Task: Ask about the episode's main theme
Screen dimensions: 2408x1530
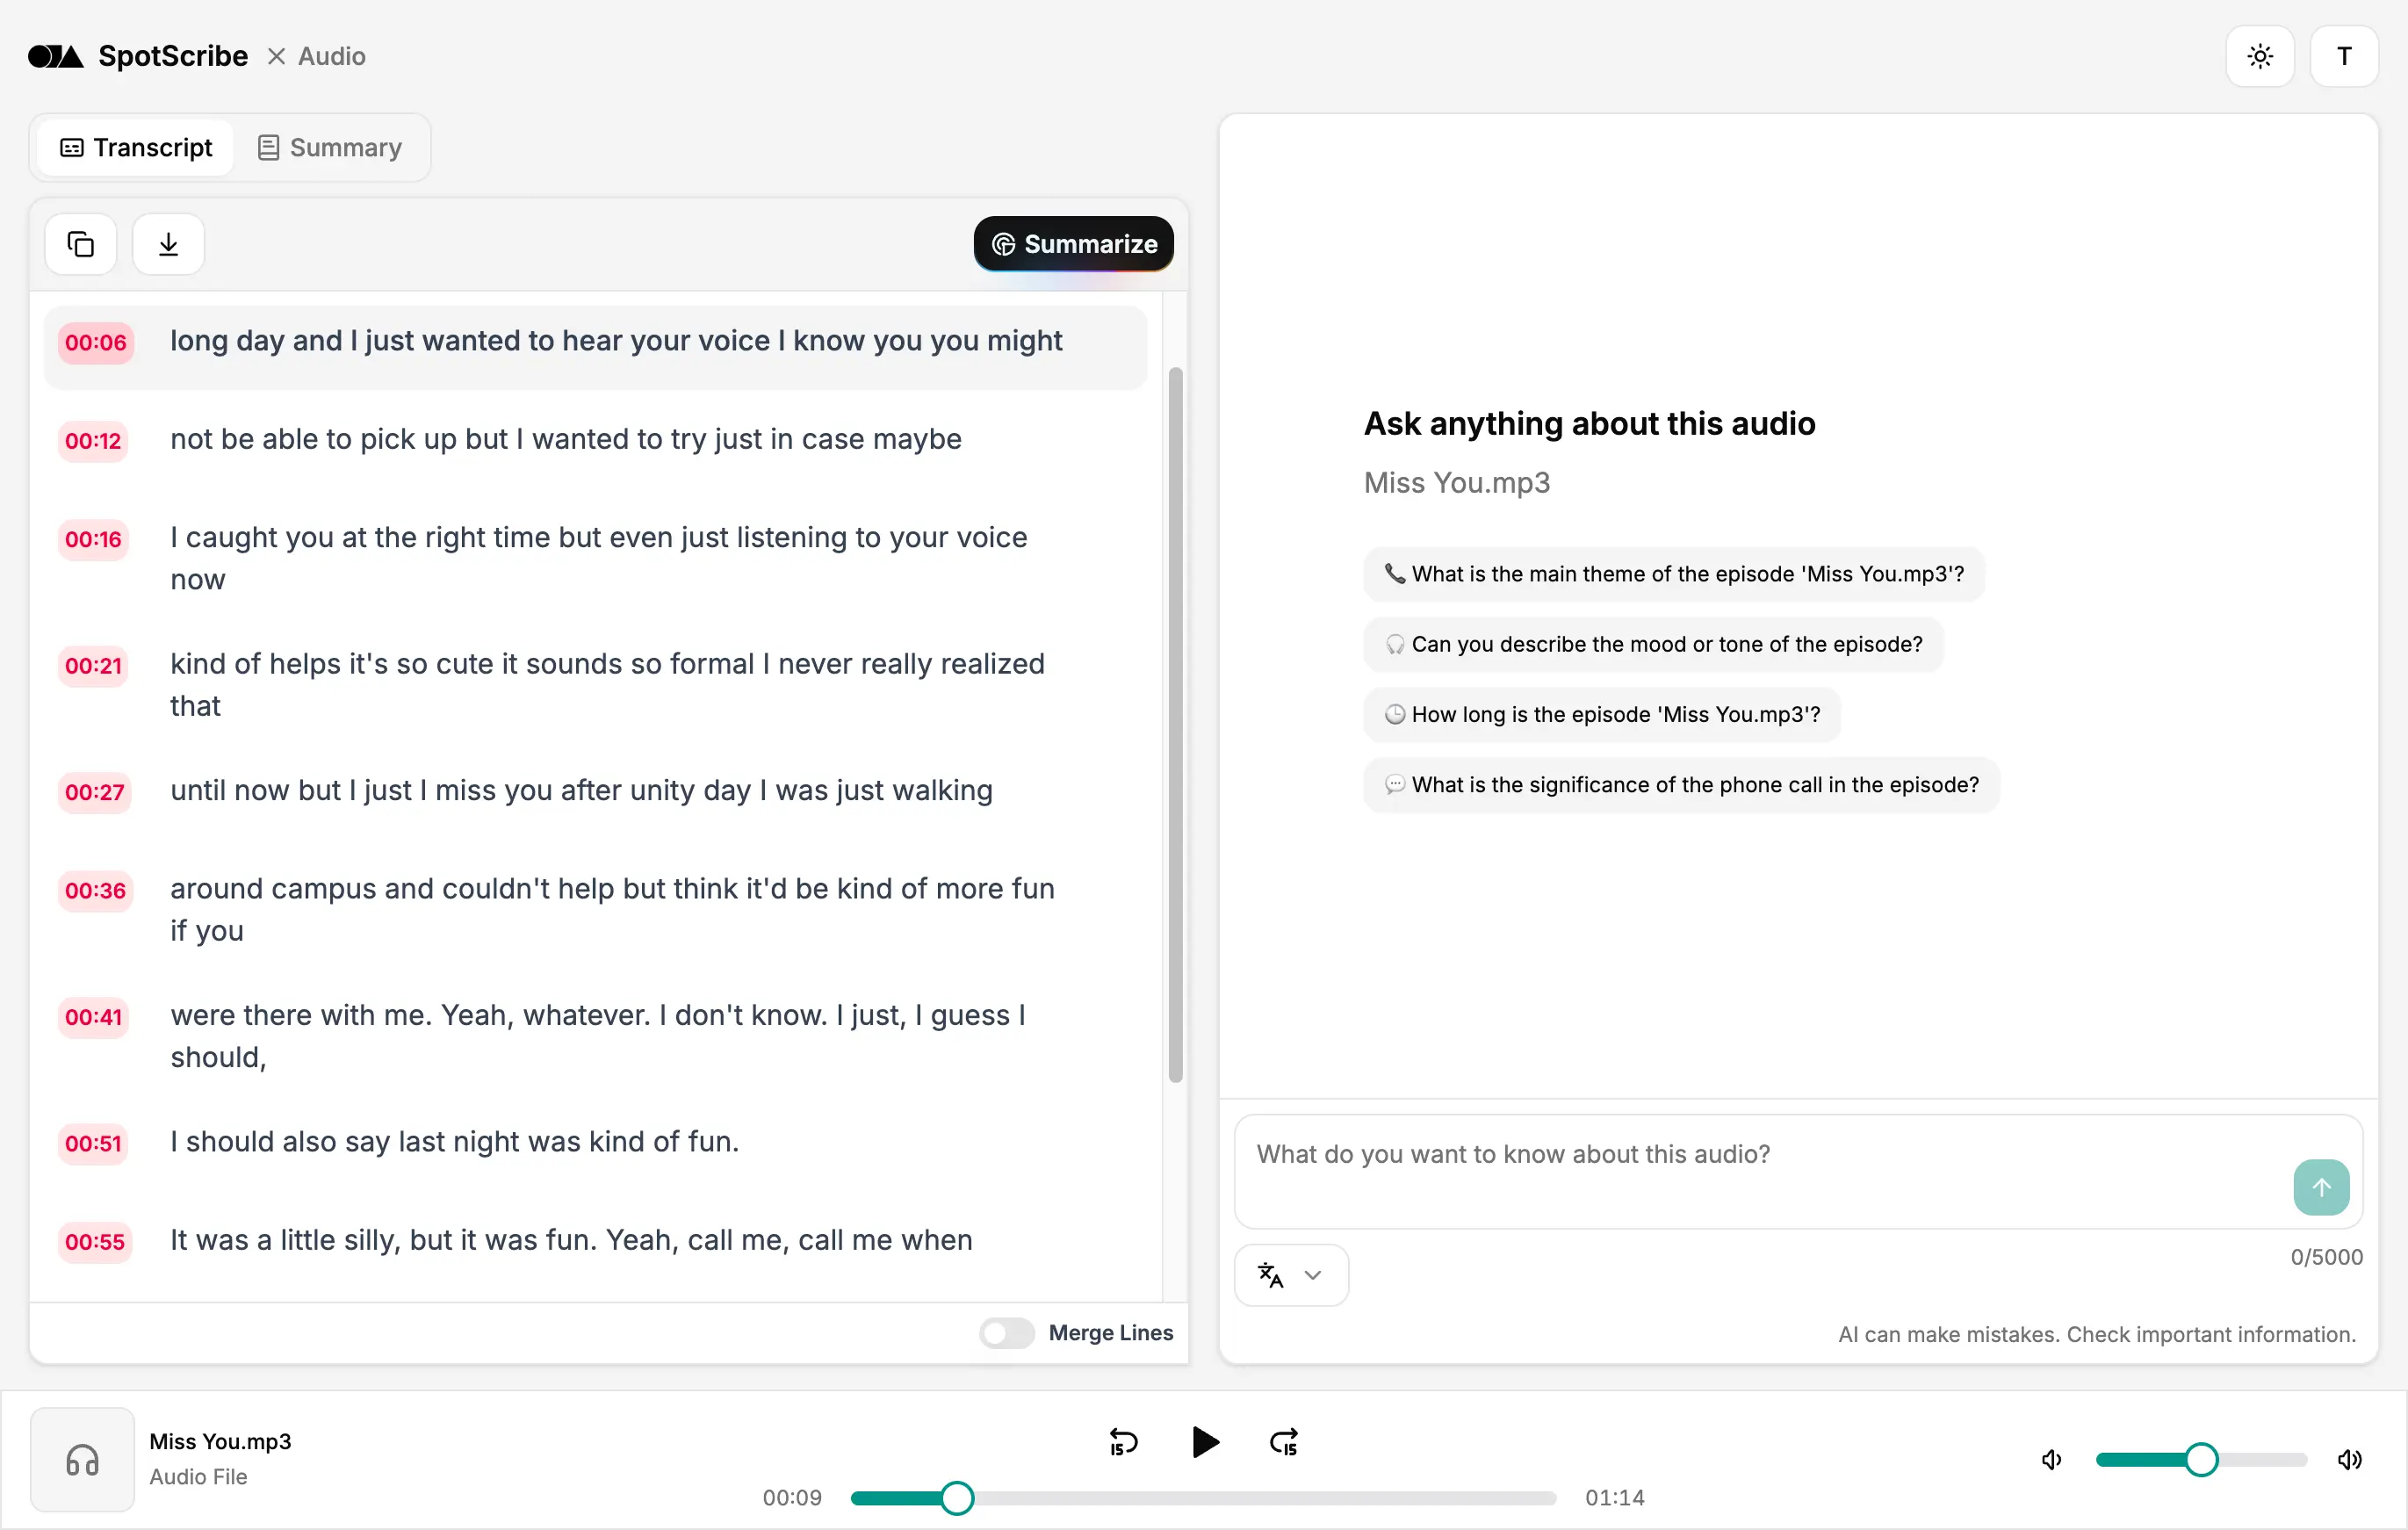Action: pyautogui.click(x=1672, y=573)
